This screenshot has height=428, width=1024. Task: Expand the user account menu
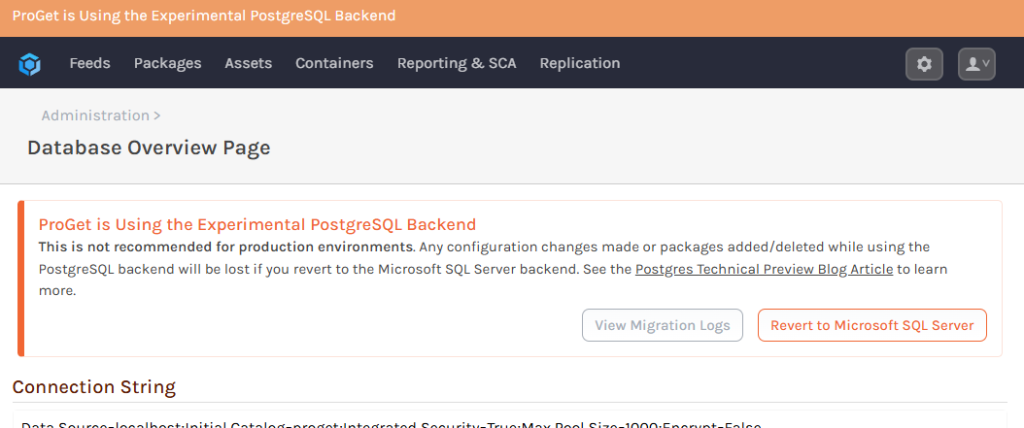coord(976,64)
